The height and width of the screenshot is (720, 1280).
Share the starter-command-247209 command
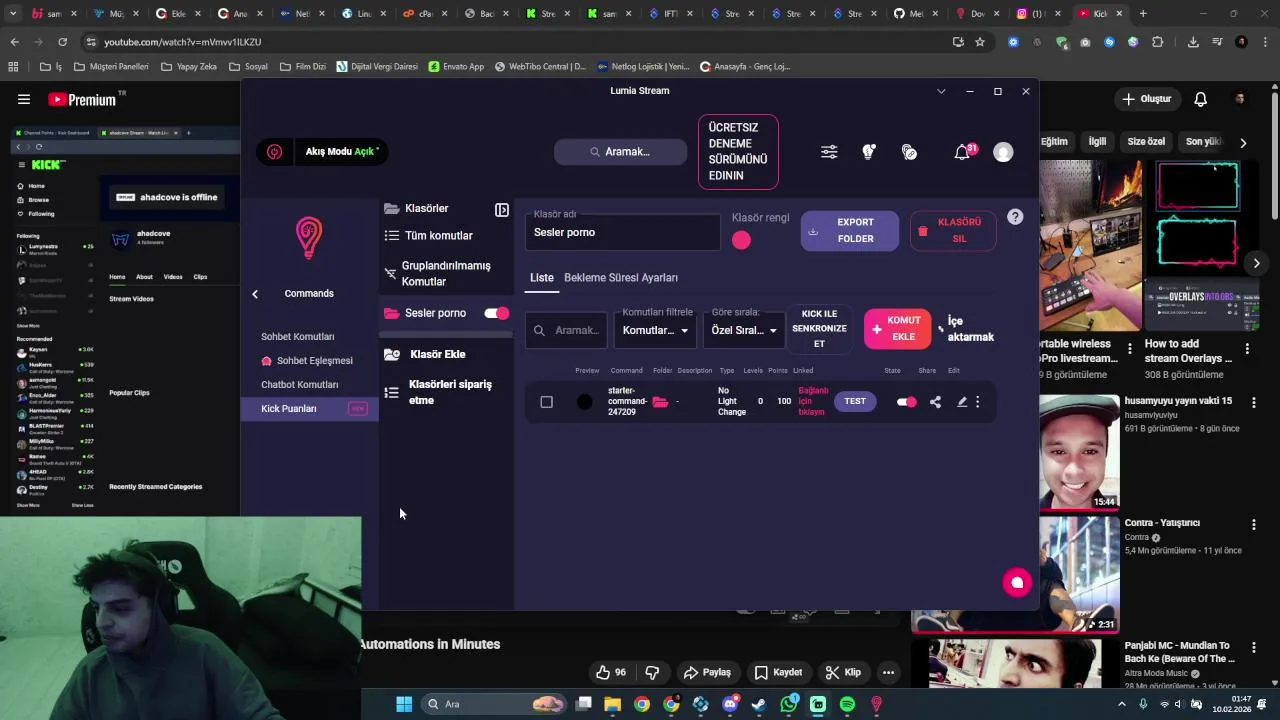click(x=935, y=402)
